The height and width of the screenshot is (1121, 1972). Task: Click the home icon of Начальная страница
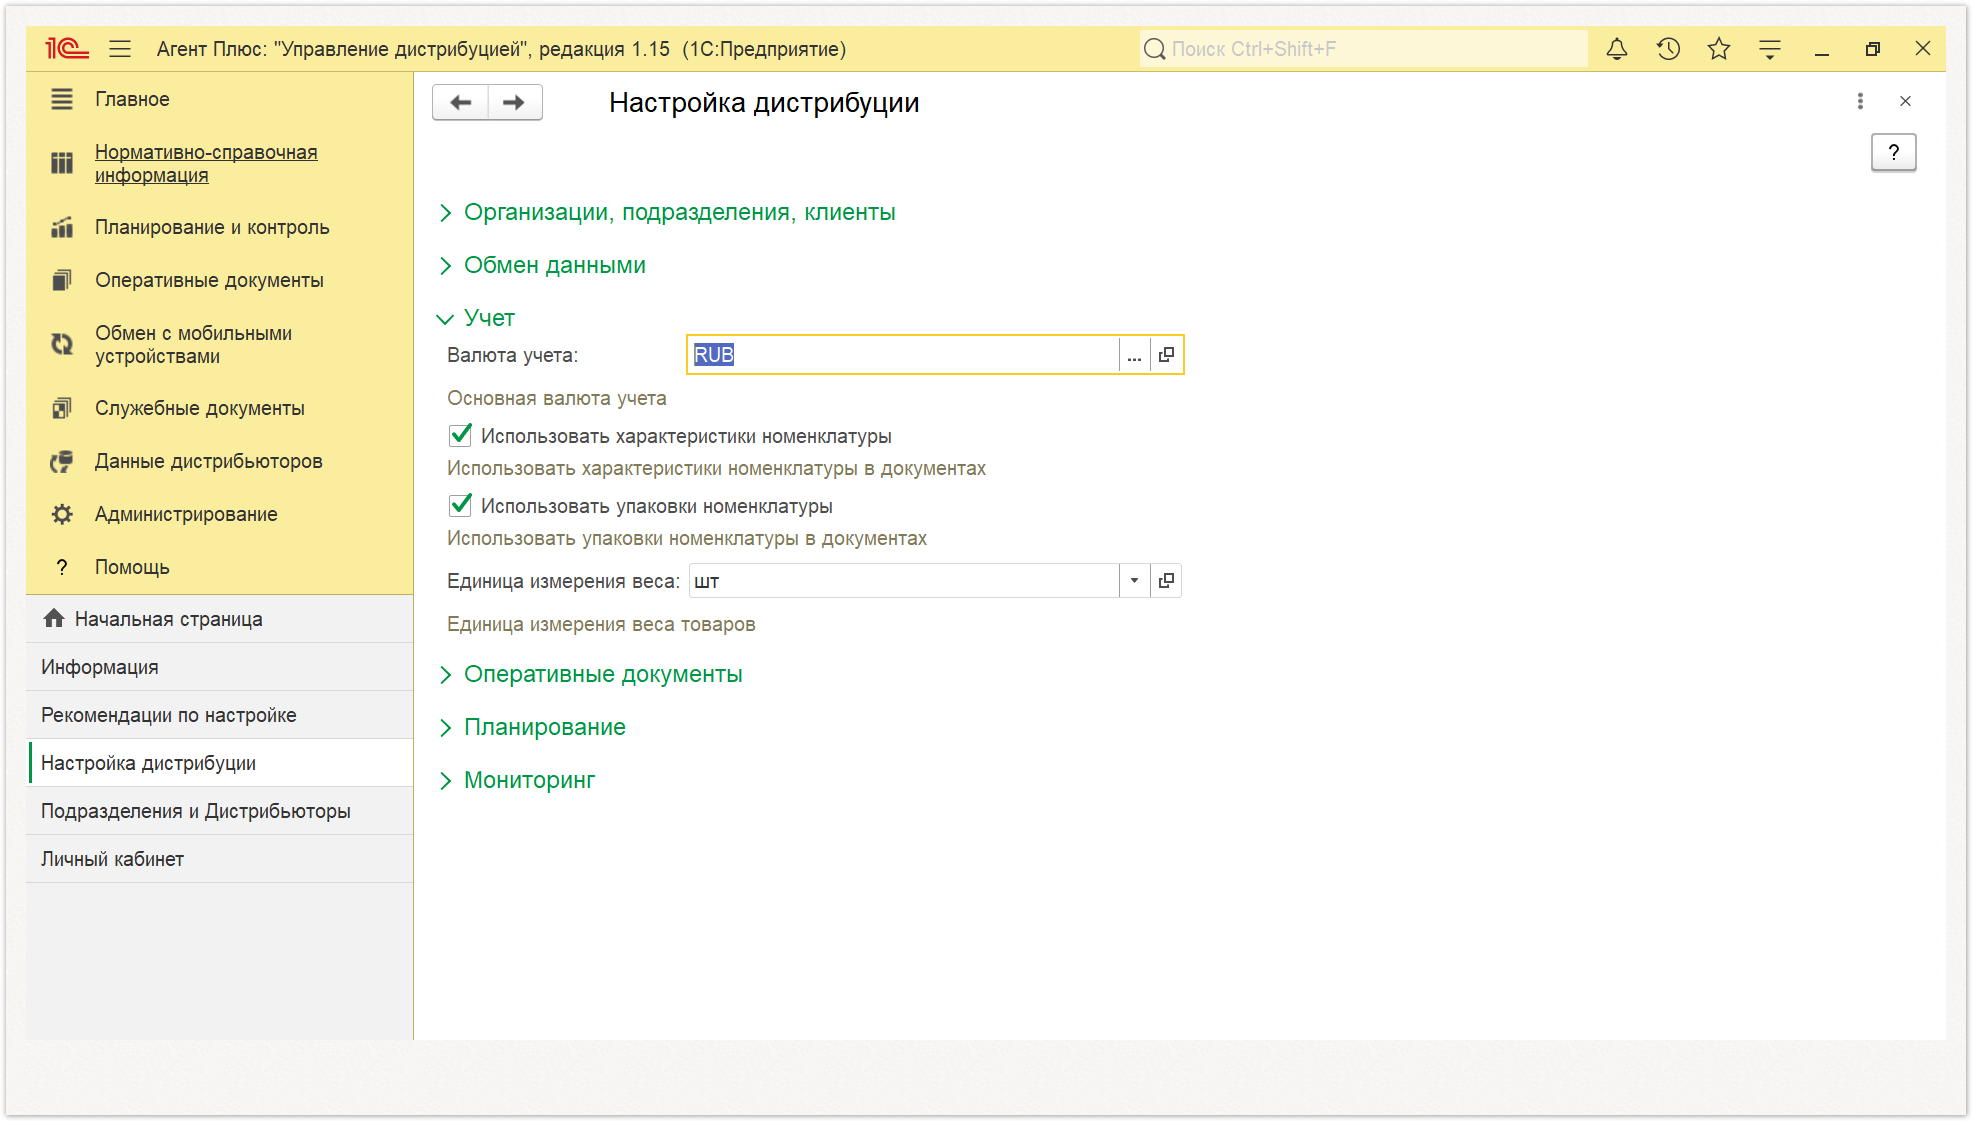point(54,619)
